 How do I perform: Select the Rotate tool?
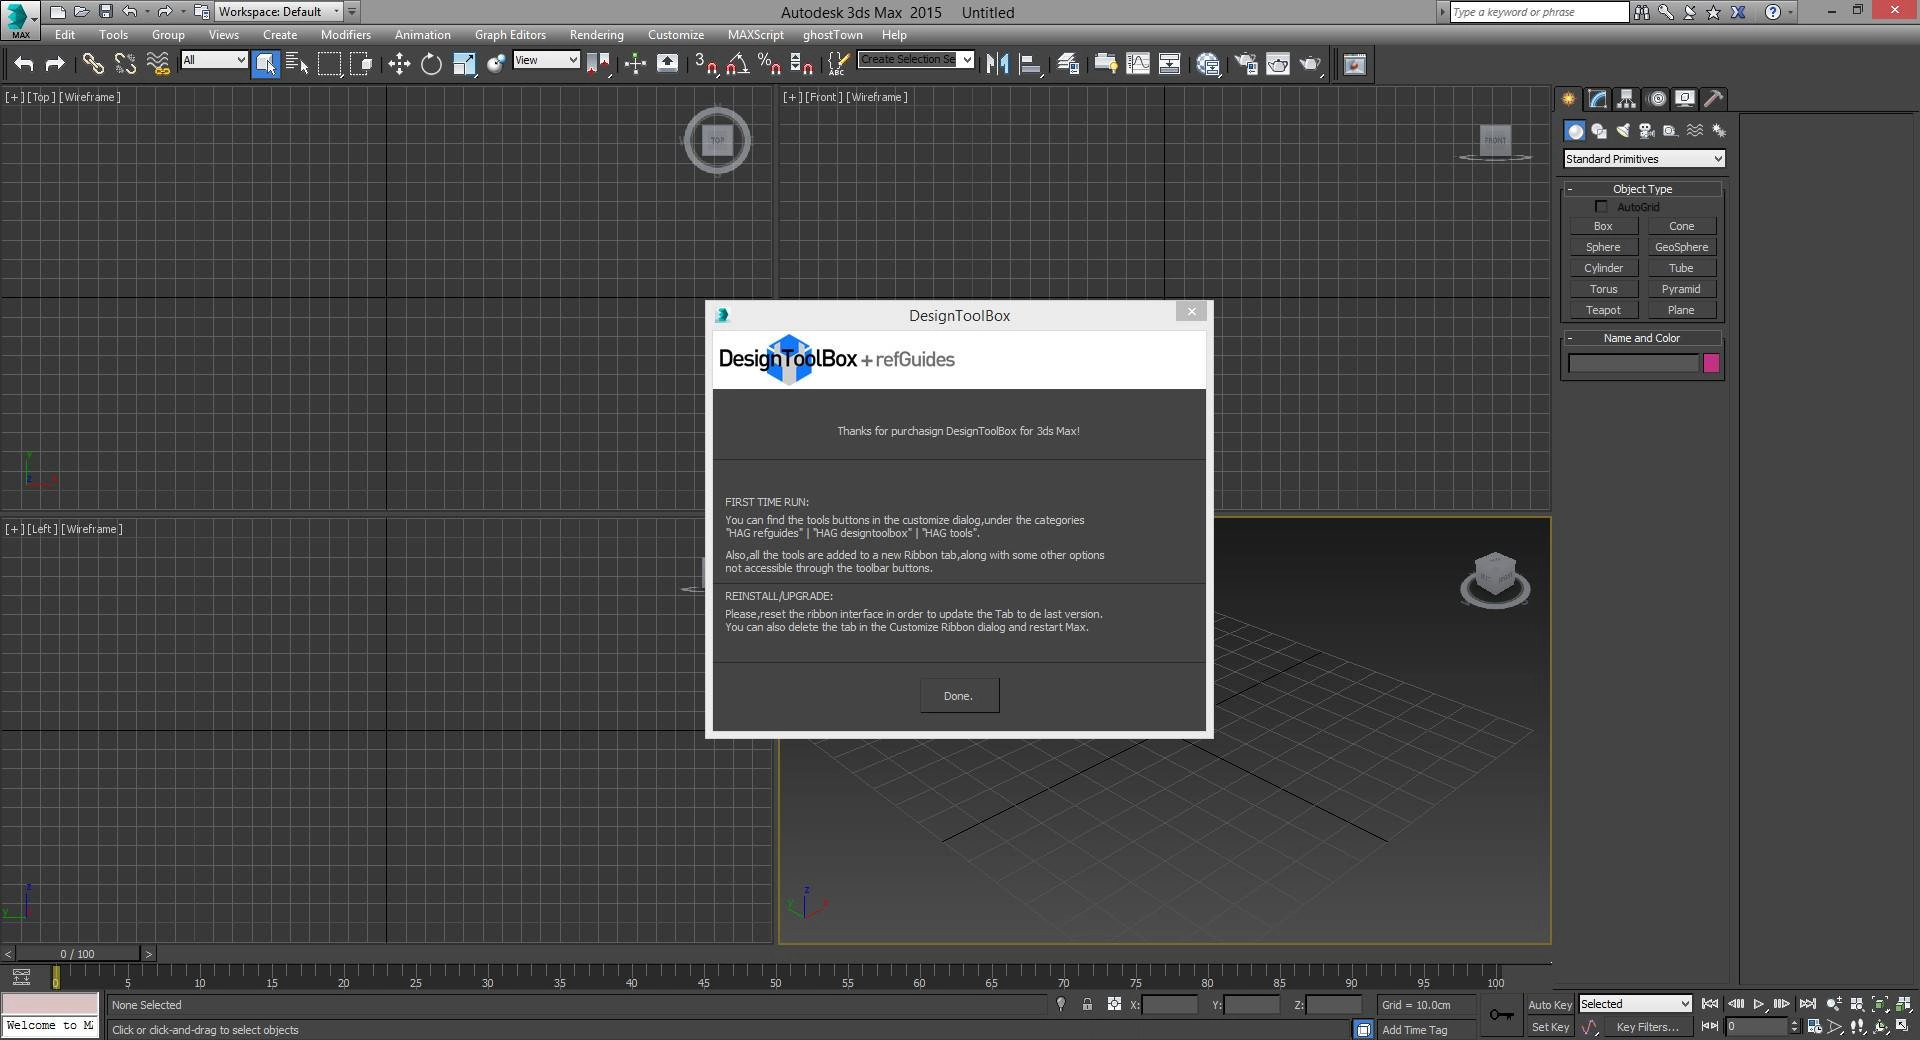pyautogui.click(x=431, y=64)
